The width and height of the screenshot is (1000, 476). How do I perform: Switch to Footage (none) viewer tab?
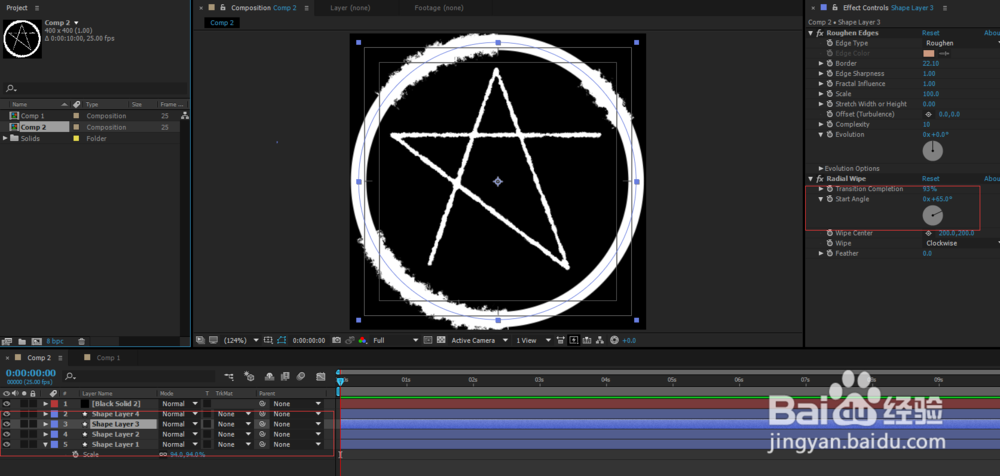click(x=438, y=8)
